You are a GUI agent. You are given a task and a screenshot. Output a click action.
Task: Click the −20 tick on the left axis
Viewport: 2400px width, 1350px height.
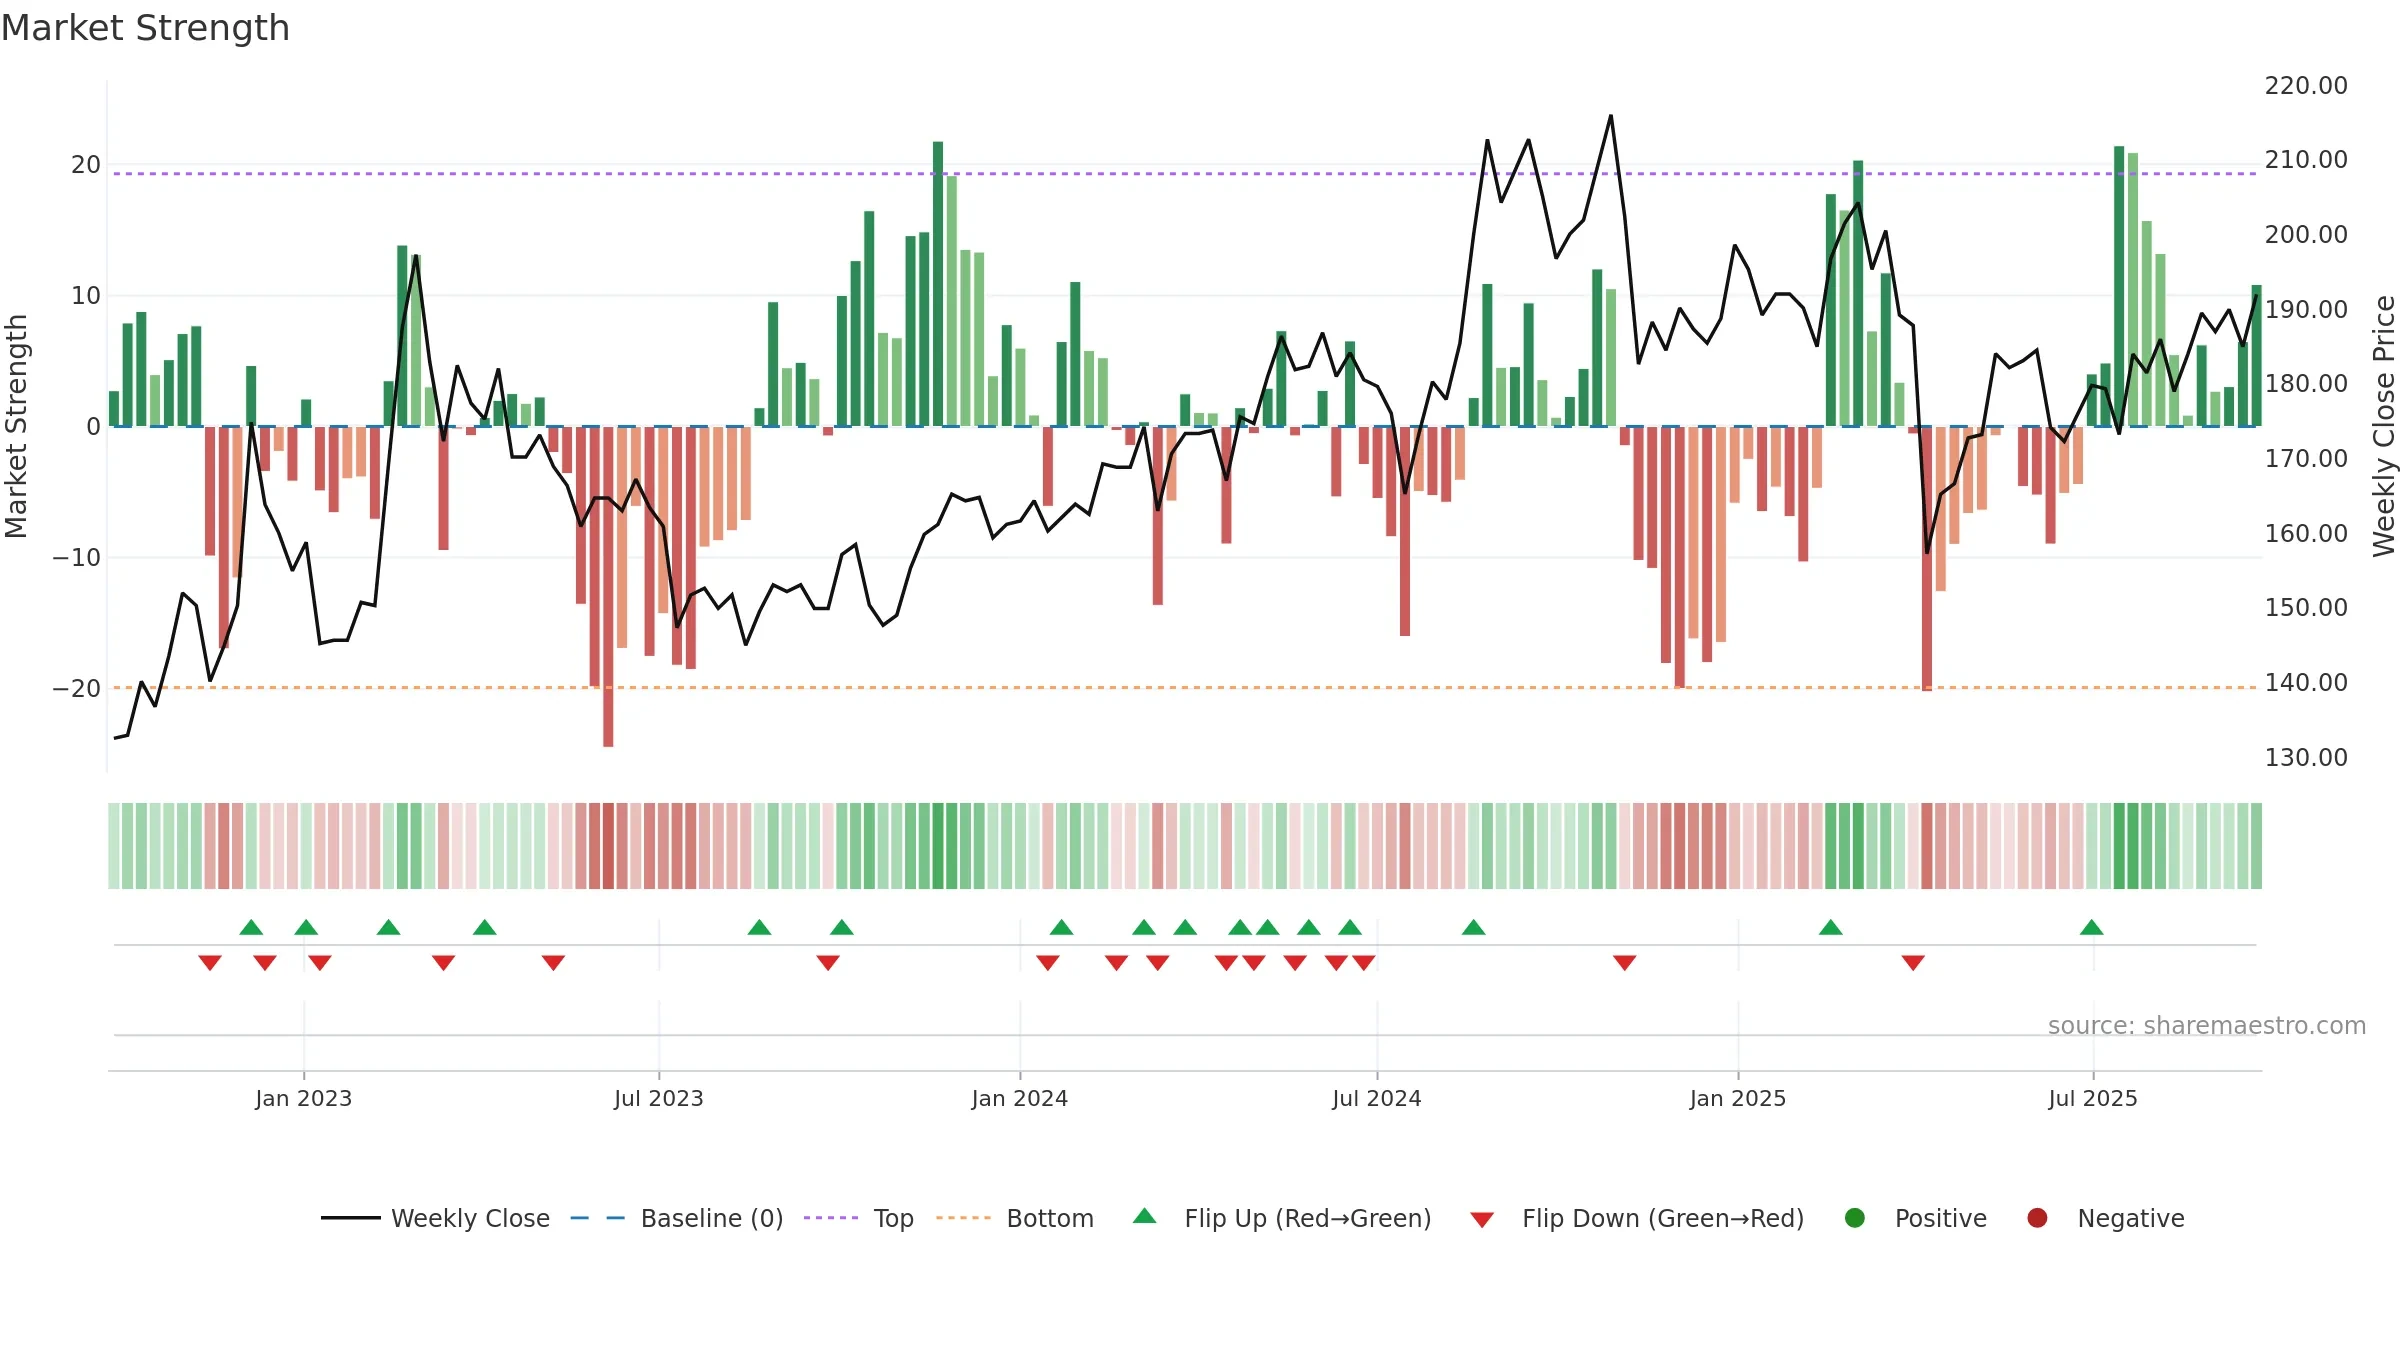click(77, 689)
